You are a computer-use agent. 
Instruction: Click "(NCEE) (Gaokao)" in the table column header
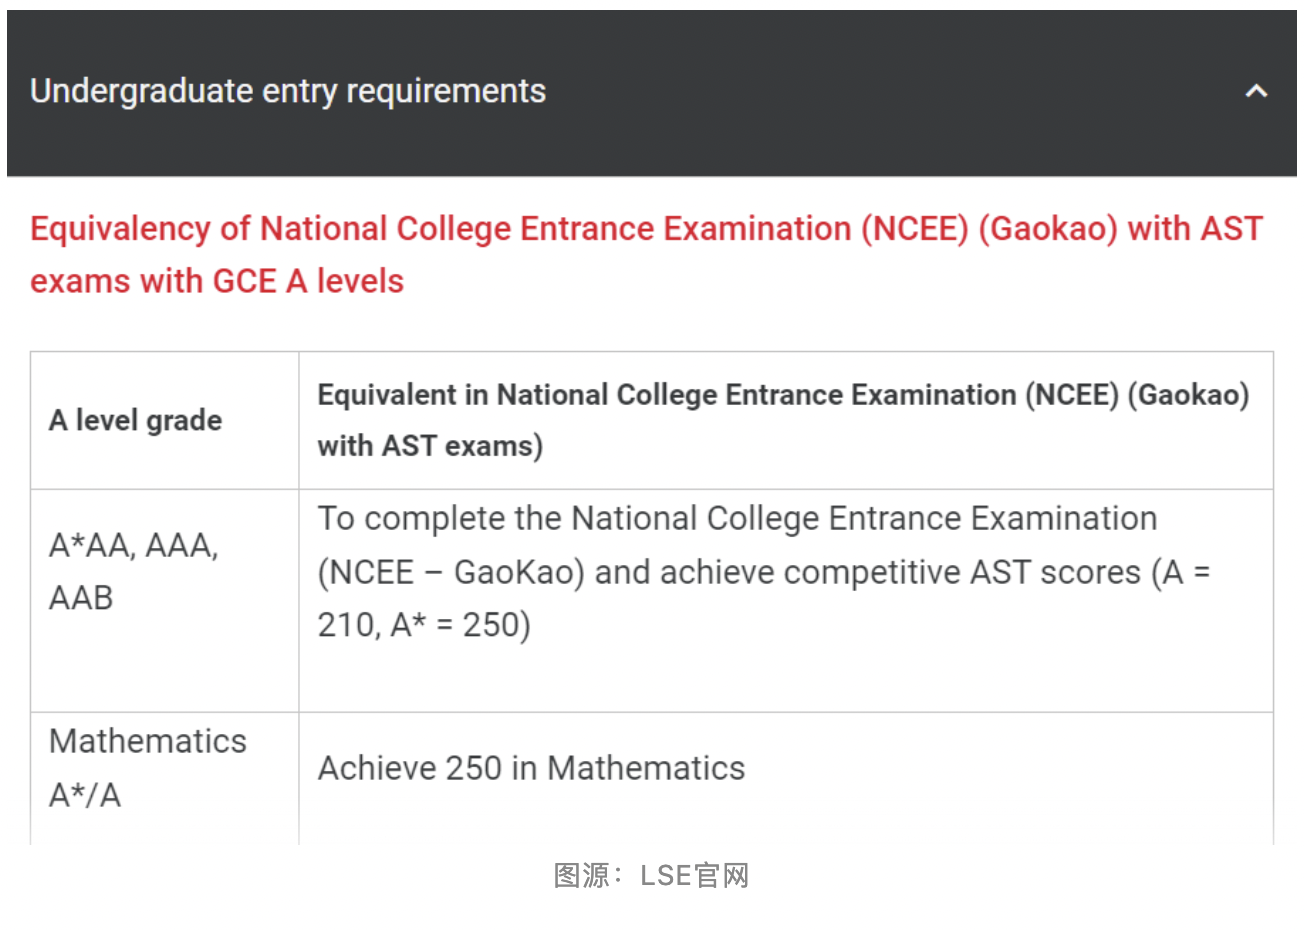[1137, 395]
